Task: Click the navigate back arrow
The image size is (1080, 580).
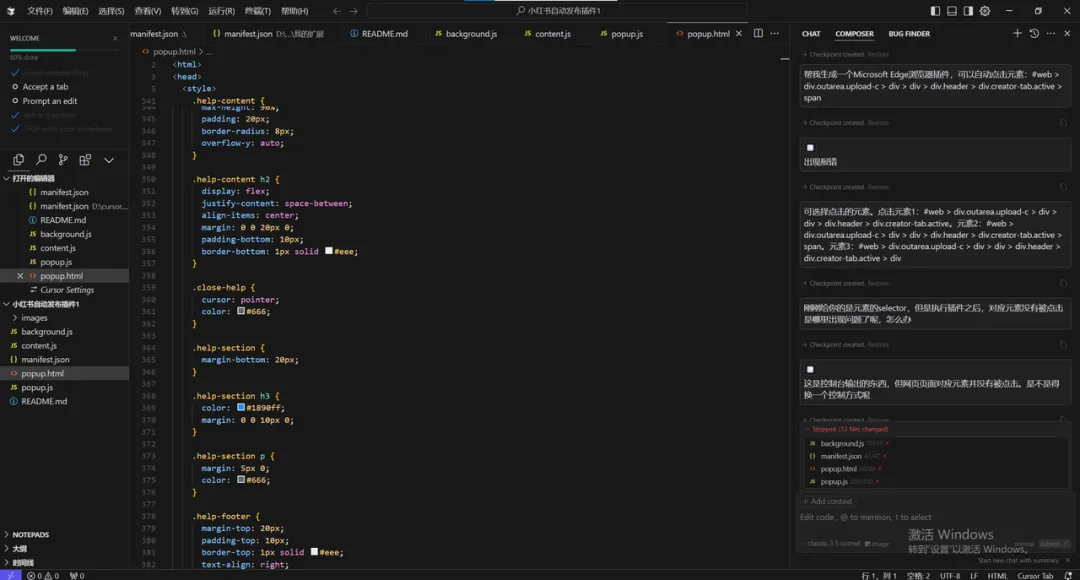Action: (x=337, y=11)
